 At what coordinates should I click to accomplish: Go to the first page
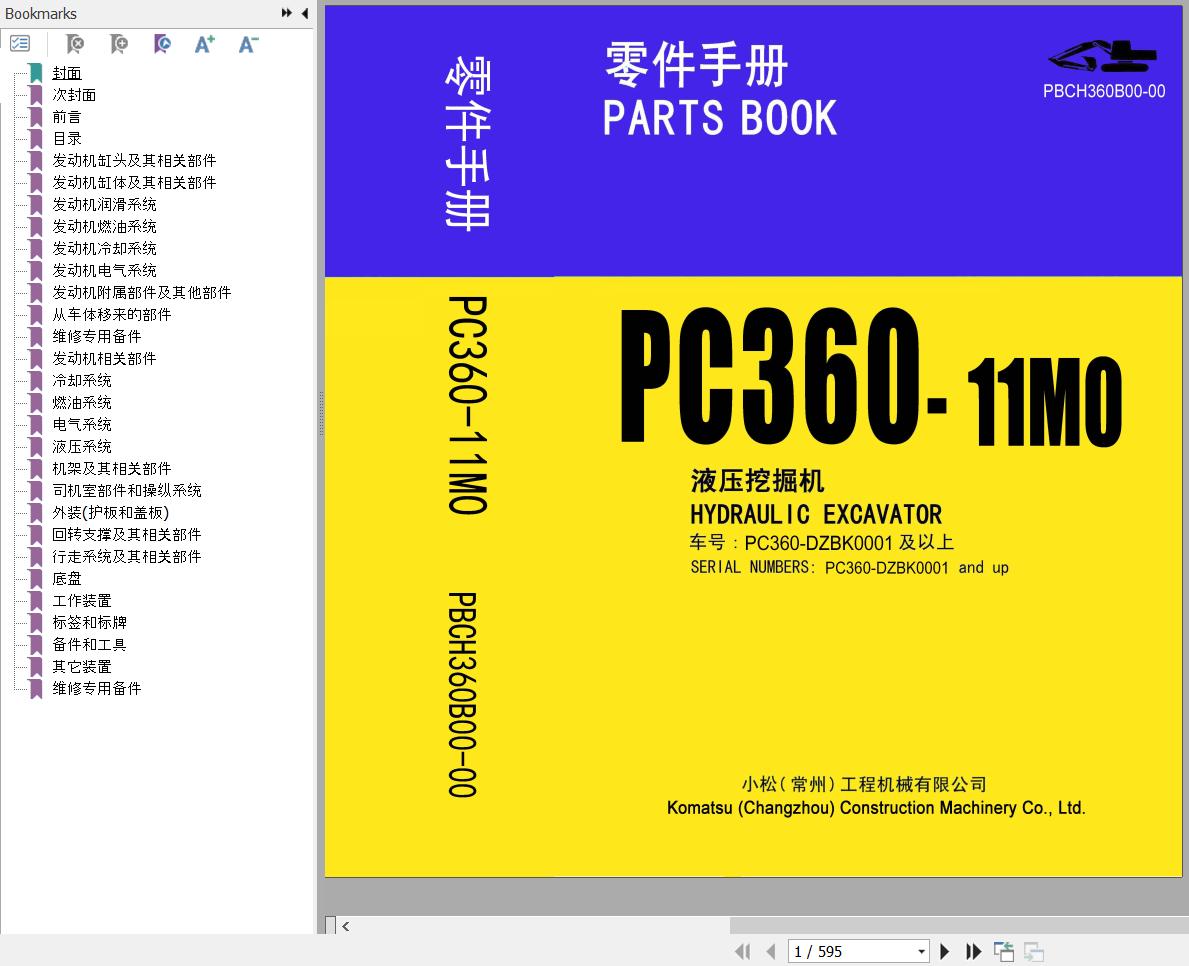[x=742, y=951]
